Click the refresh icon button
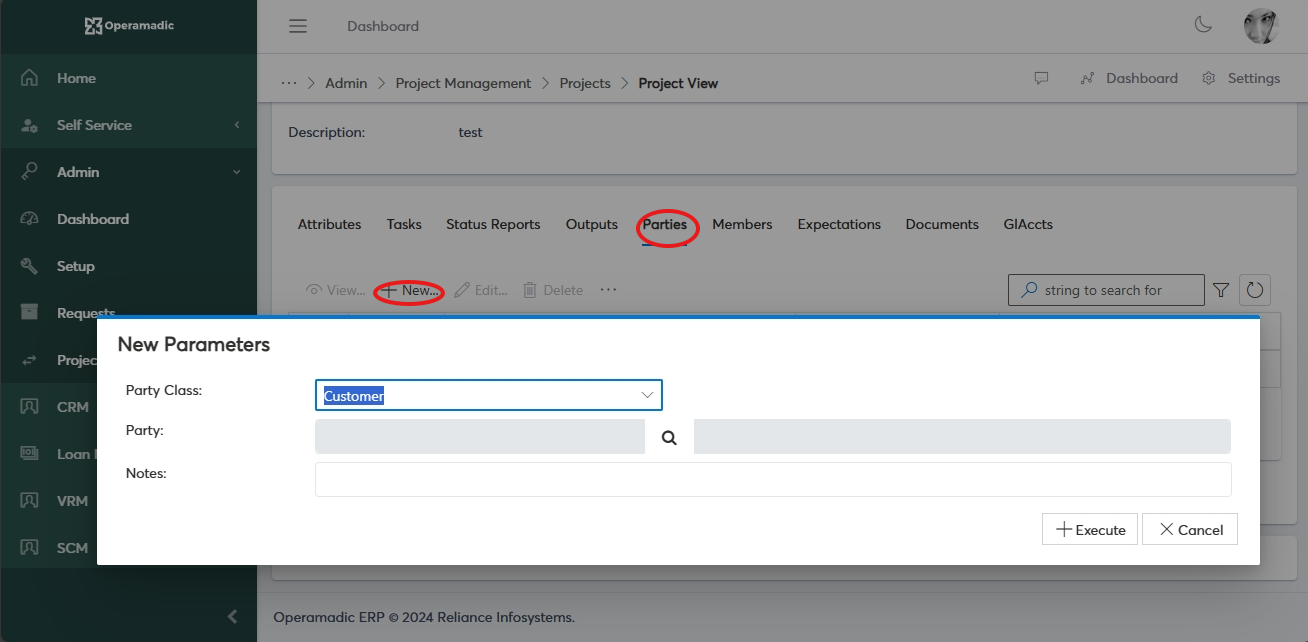Image resolution: width=1308 pixels, height=642 pixels. click(x=1255, y=290)
